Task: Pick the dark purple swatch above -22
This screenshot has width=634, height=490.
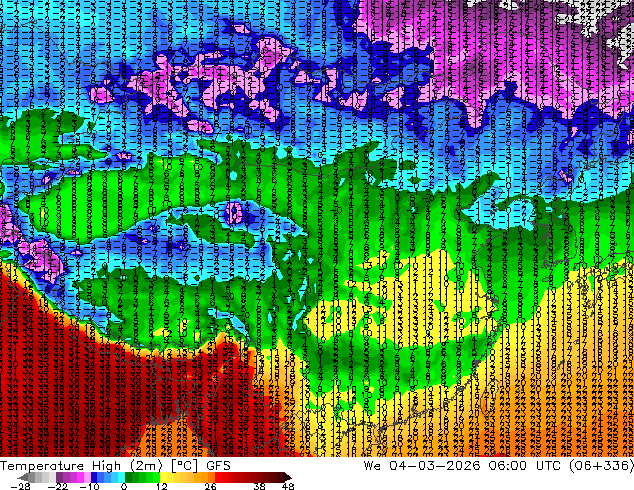Action: click(x=59, y=477)
